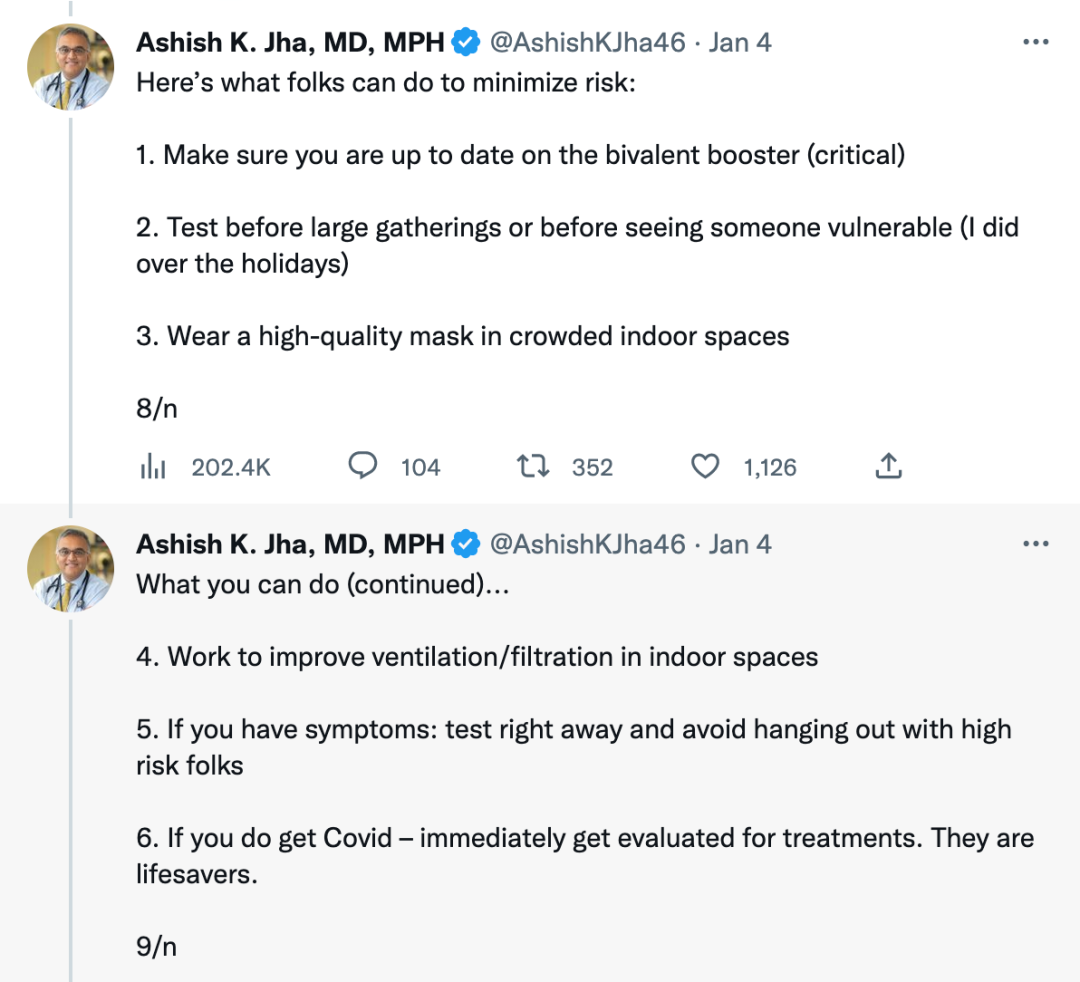Image resolution: width=1080 pixels, height=982 pixels.
Task: Open Ashish K. Jha name on first tweet
Action: [x=290, y=43]
